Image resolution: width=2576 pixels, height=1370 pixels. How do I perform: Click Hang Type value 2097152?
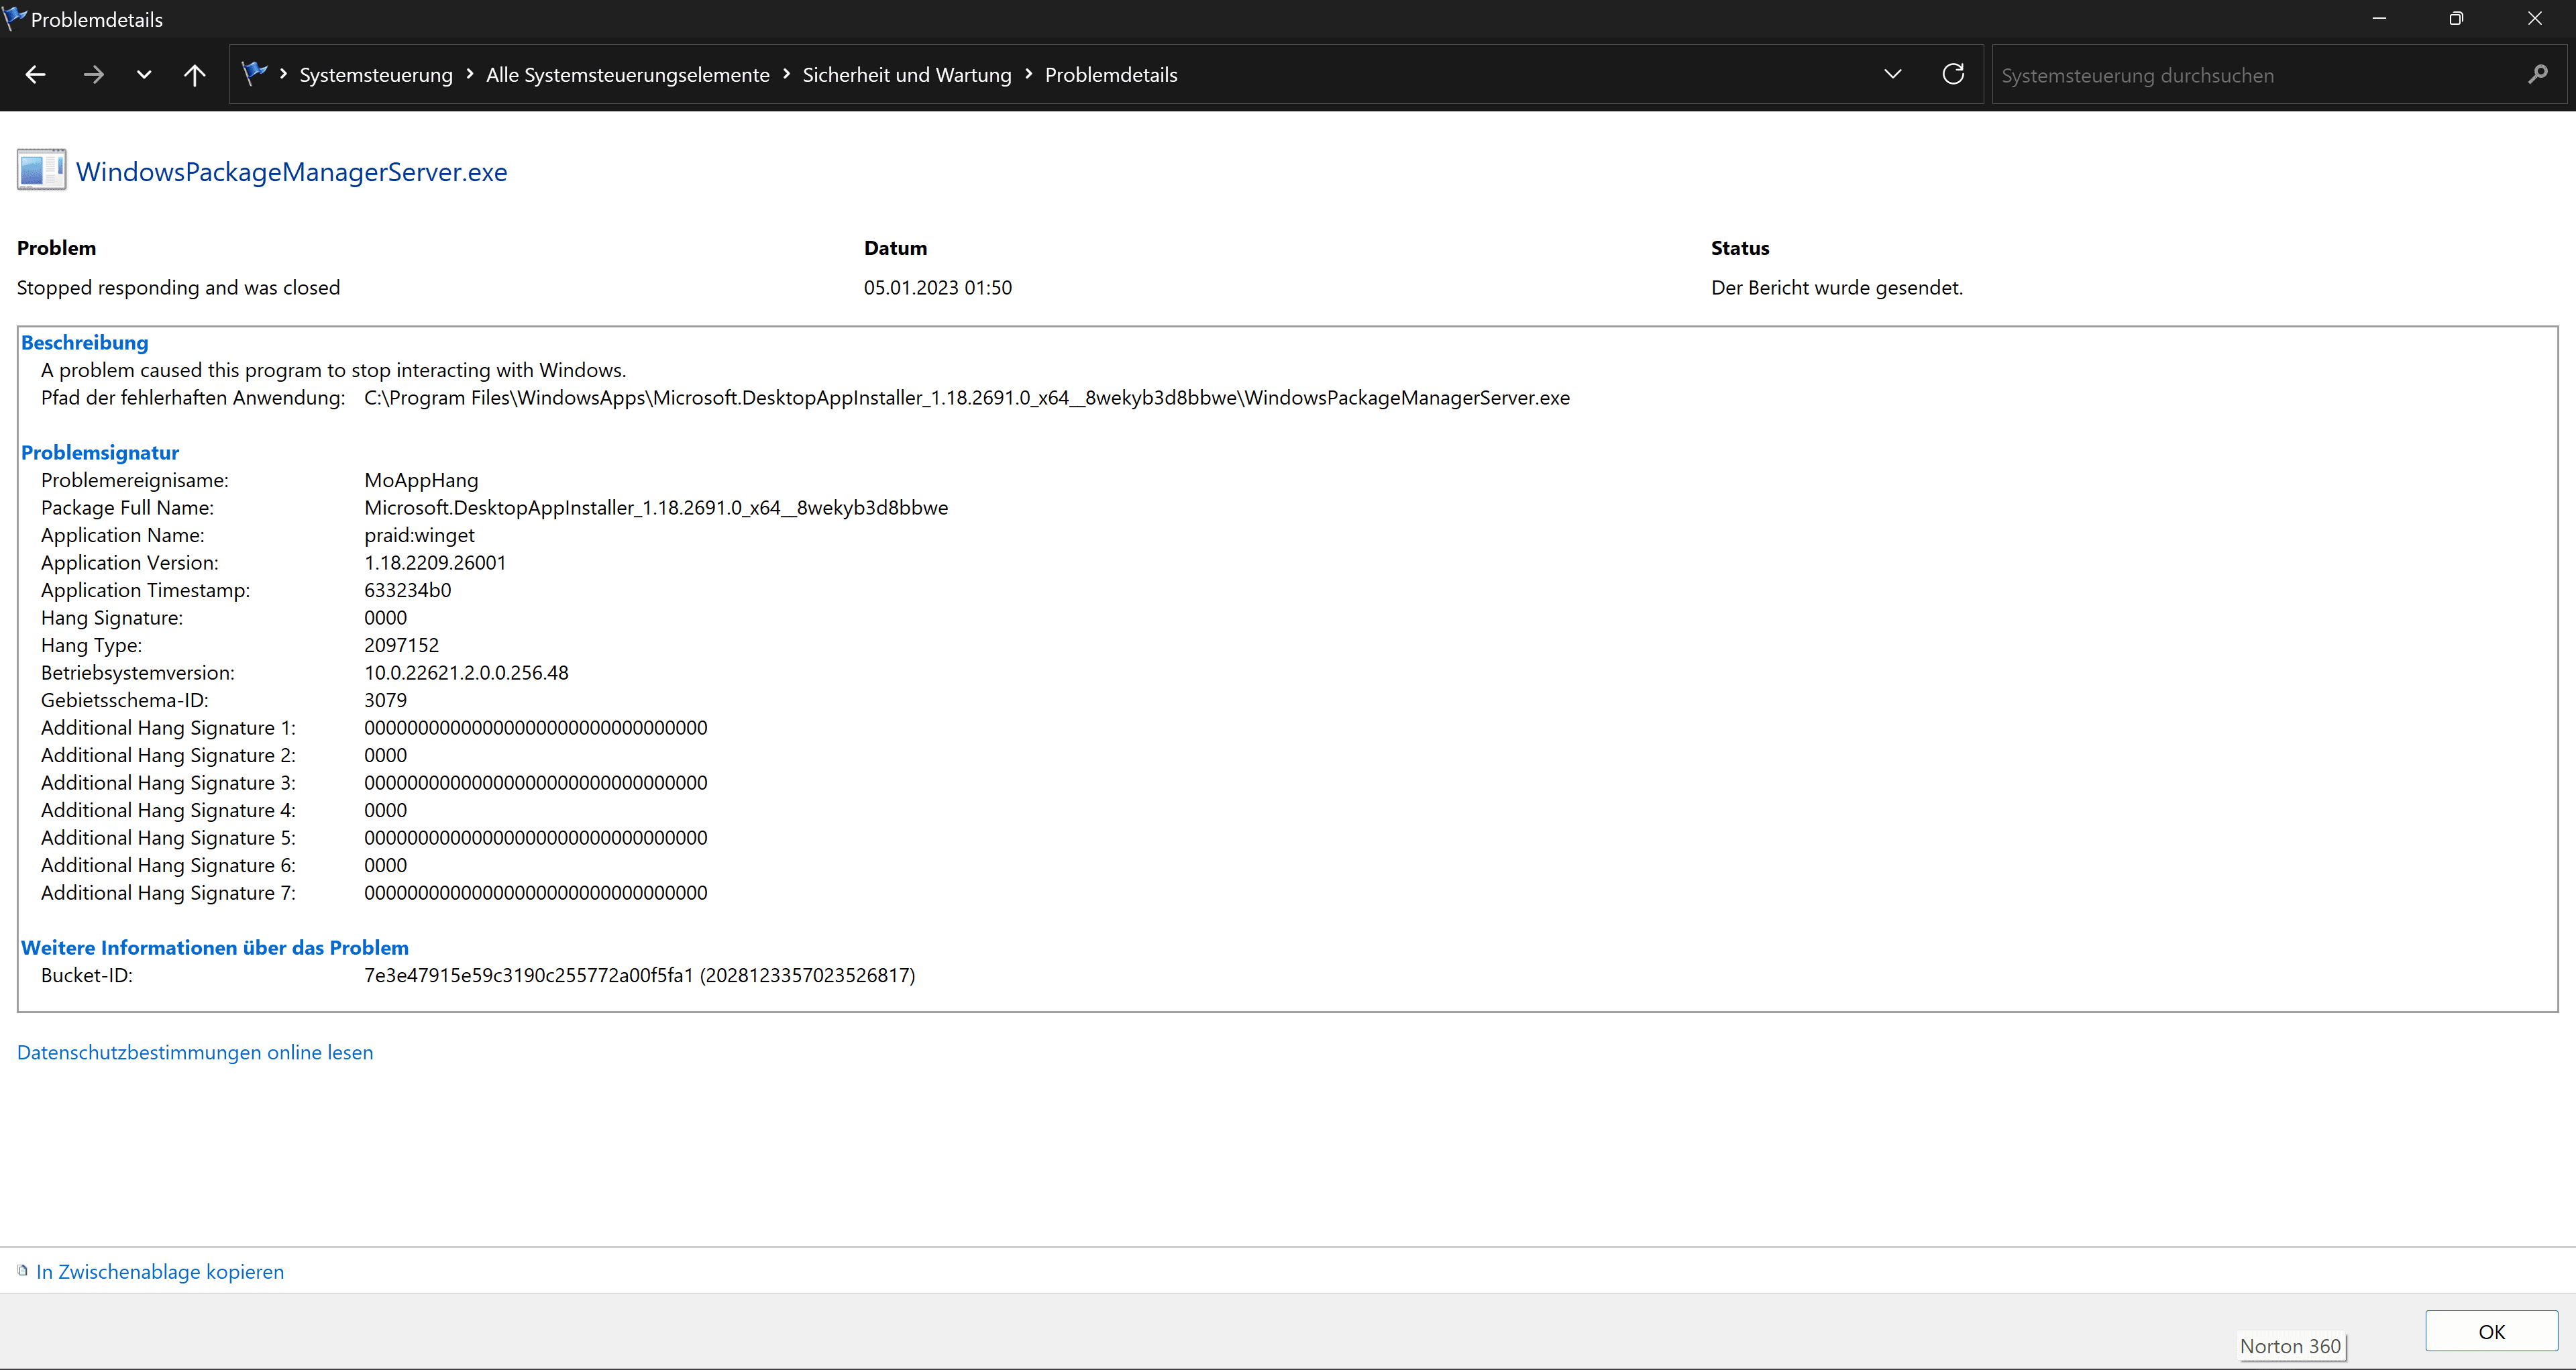coord(402,645)
